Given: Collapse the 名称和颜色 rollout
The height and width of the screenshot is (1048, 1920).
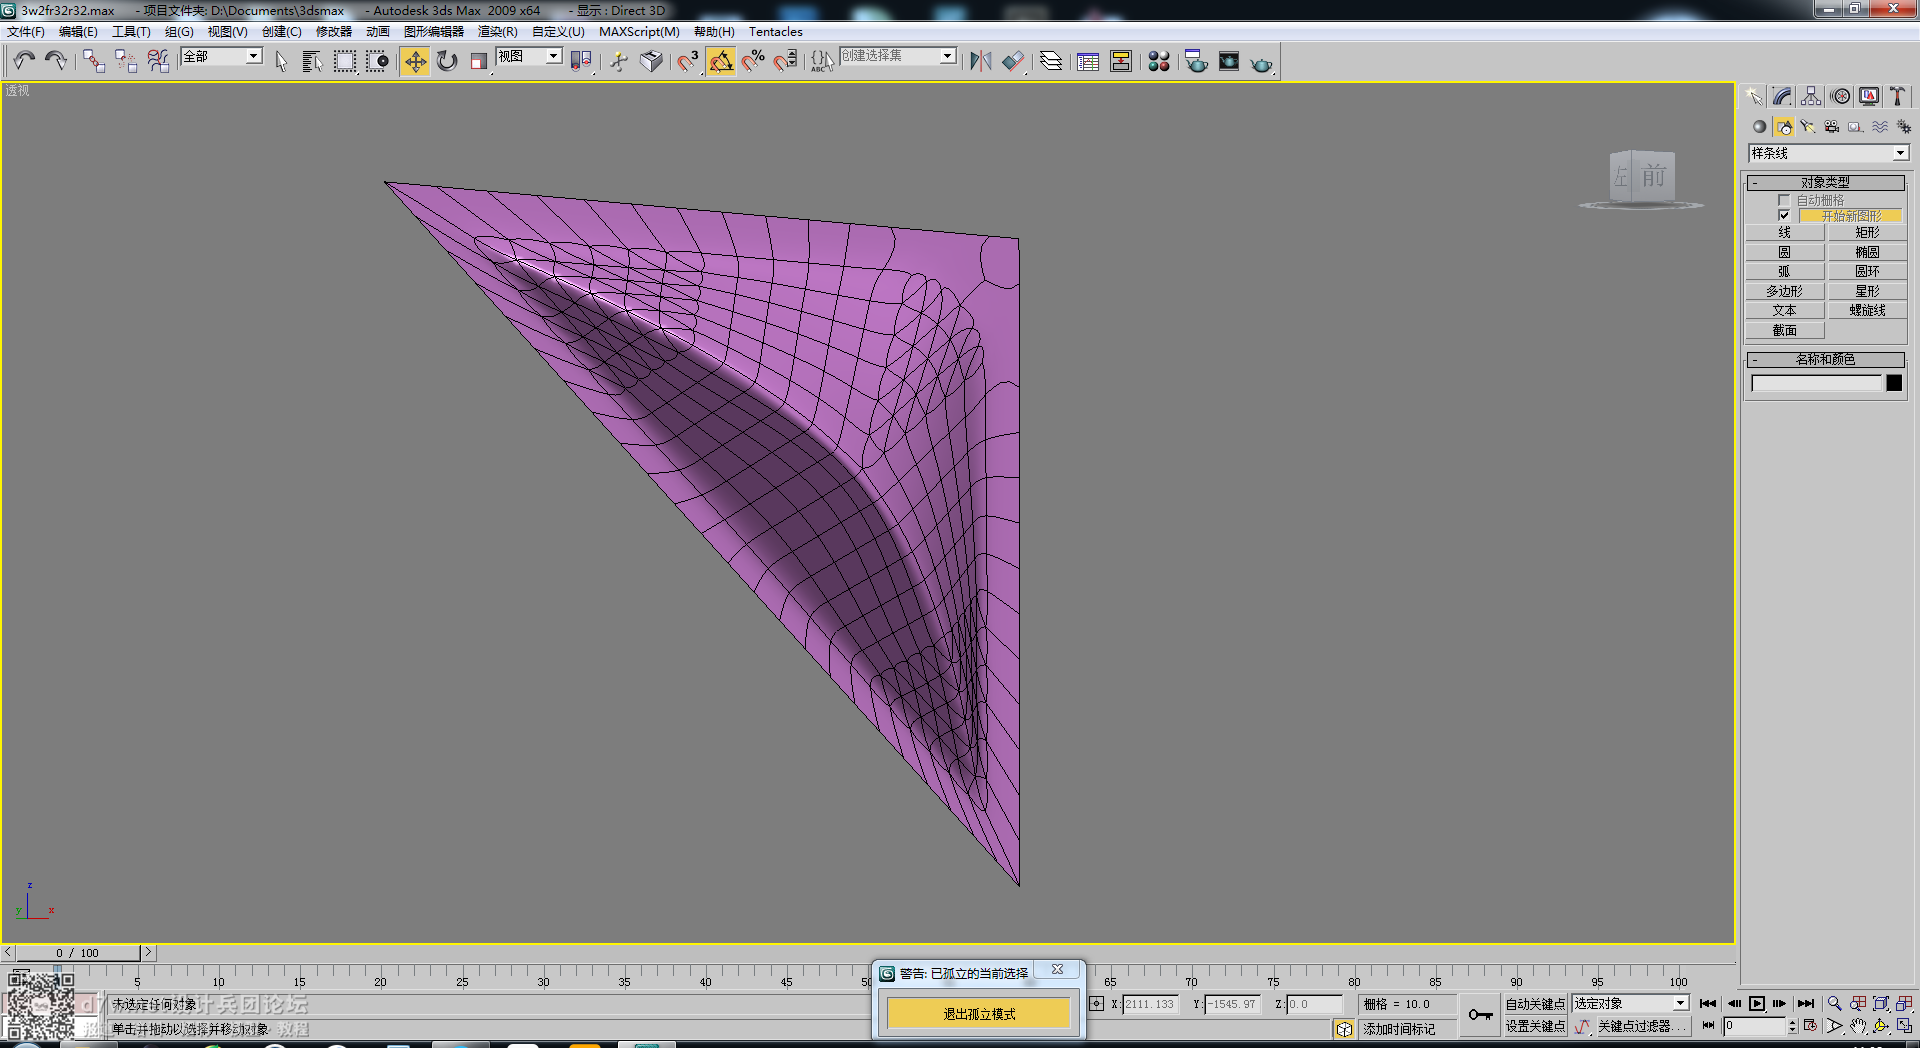Looking at the screenshot, I should pos(1825,359).
